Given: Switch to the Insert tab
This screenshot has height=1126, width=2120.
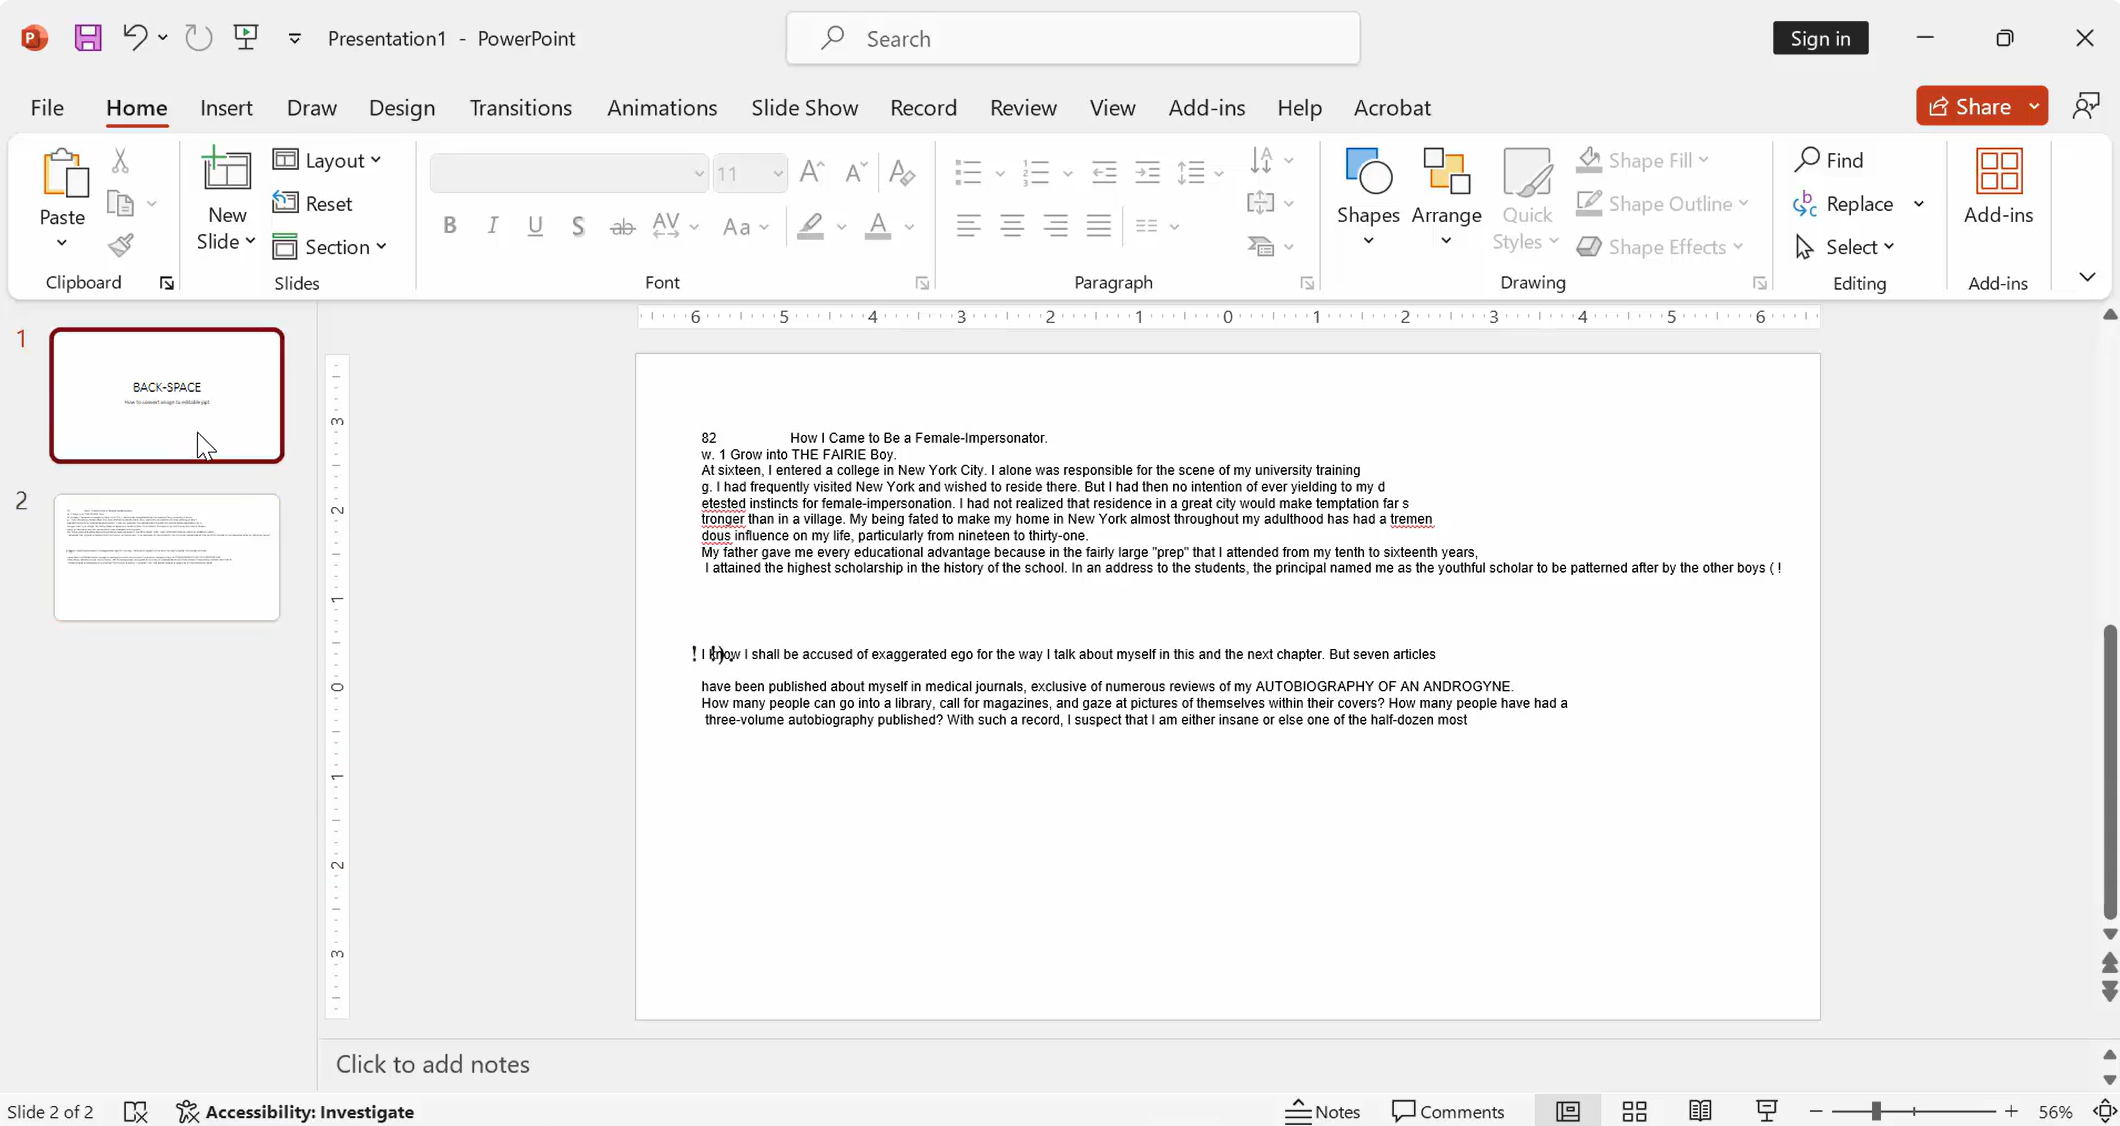Looking at the screenshot, I should 226,107.
